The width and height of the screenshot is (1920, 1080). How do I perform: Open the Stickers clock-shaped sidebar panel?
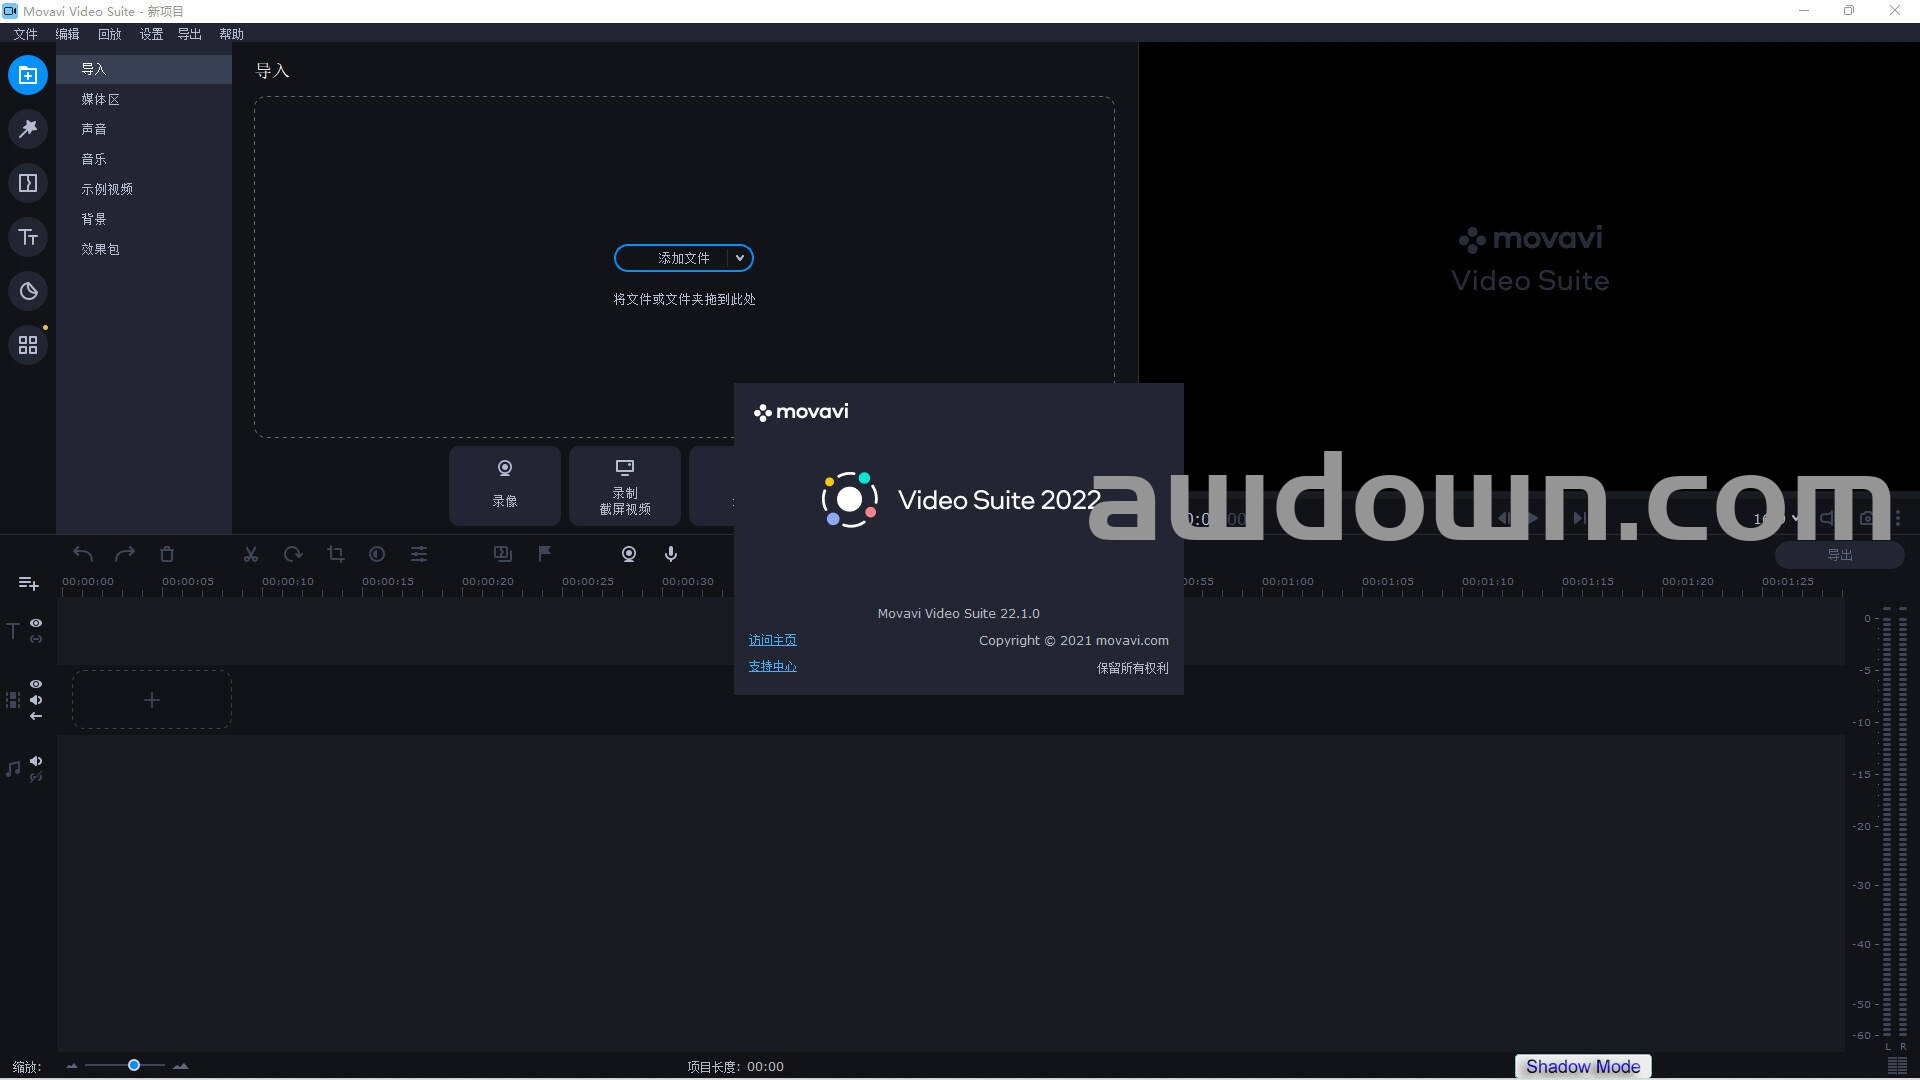click(x=28, y=291)
